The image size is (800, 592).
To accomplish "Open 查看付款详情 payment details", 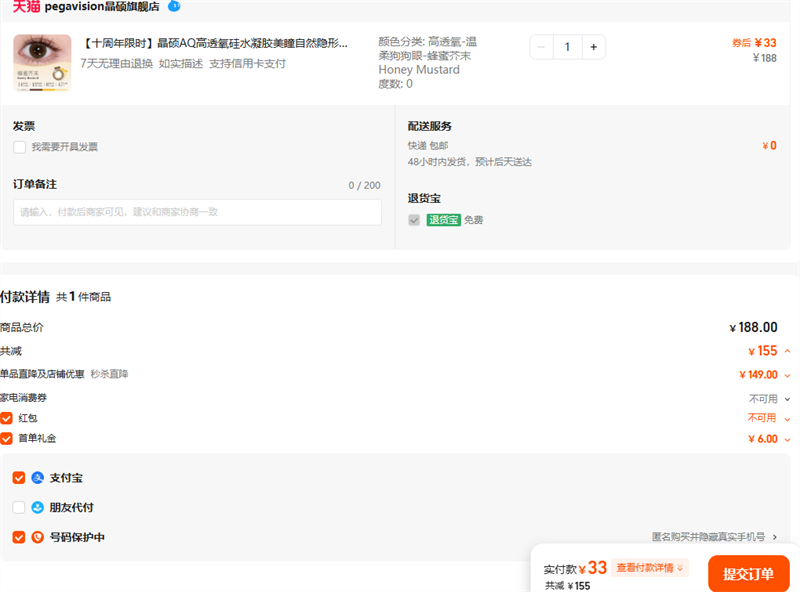I will click(x=650, y=568).
